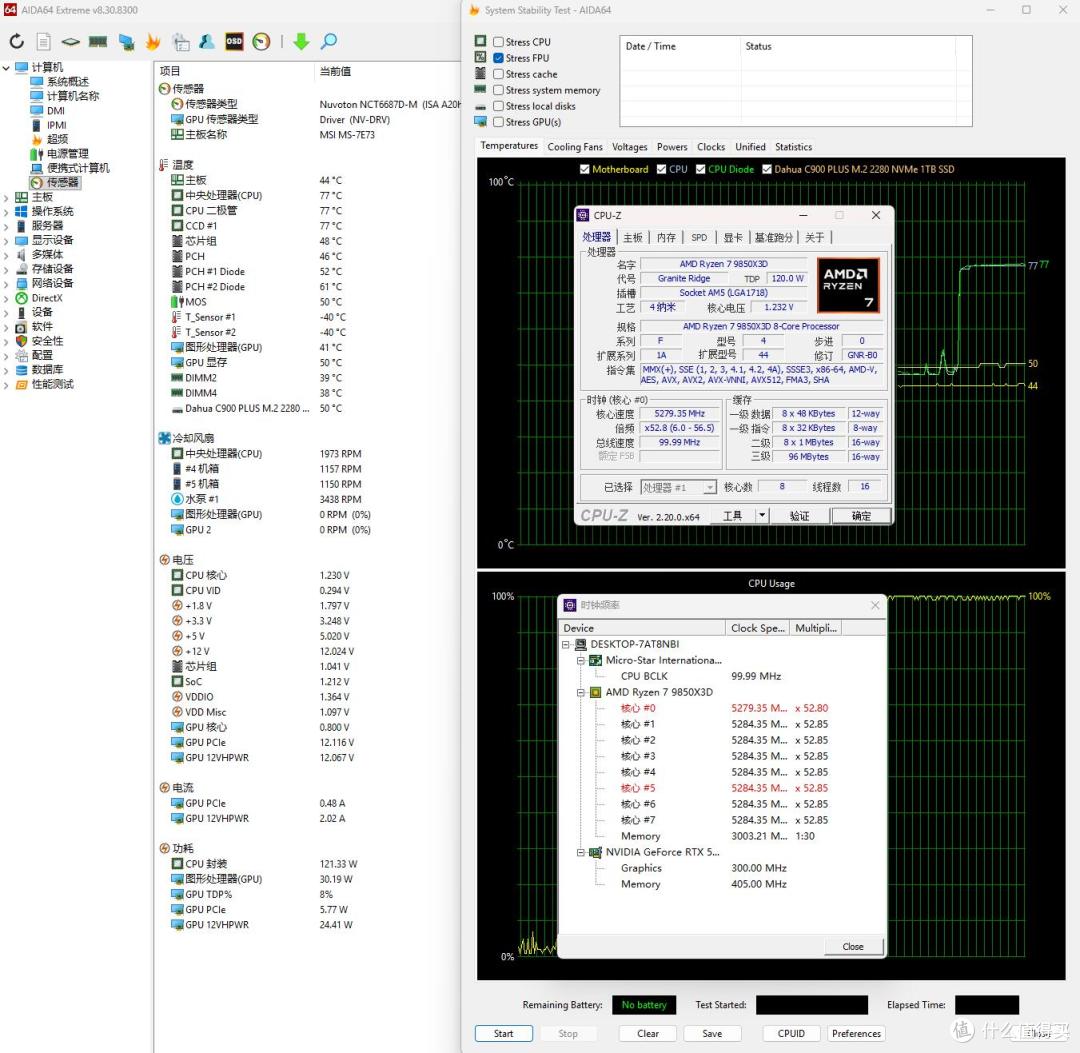Expand the 主板 tree node
This screenshot has width=1080, height=1053.
click(6, 197)
